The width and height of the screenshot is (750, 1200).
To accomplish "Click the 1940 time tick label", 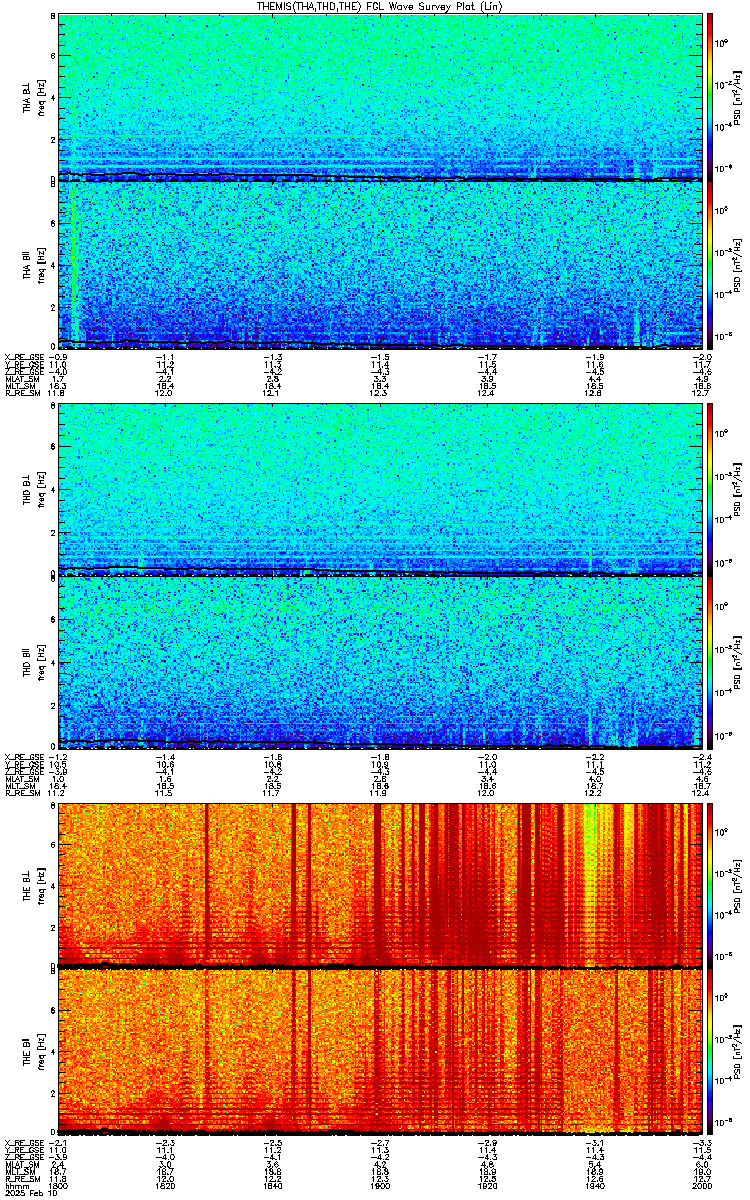I will click(593, 1186).
